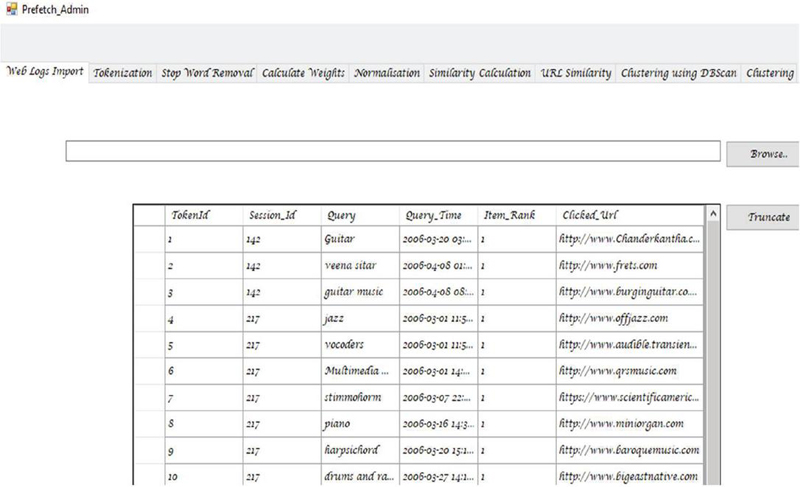Sort by the Query_Time column header
This screenshot has width=800, height=487.
439,215
